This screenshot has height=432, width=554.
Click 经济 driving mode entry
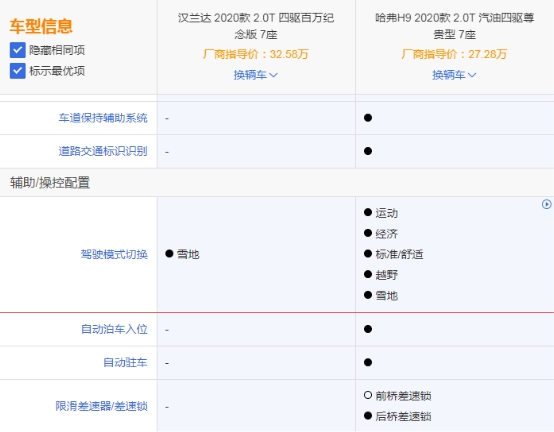coord(387,233)
